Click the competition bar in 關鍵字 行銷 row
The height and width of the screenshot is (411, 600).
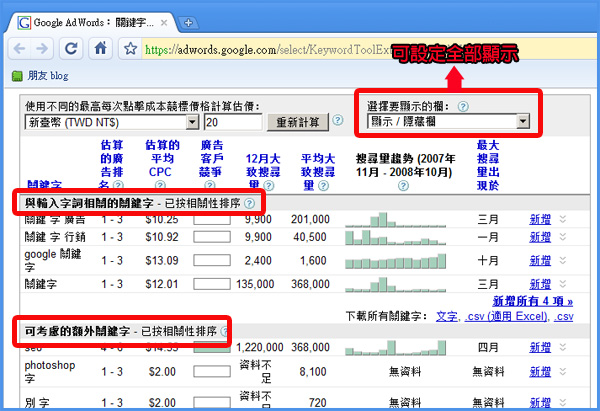pyautogui.click(x=212, y=237)
